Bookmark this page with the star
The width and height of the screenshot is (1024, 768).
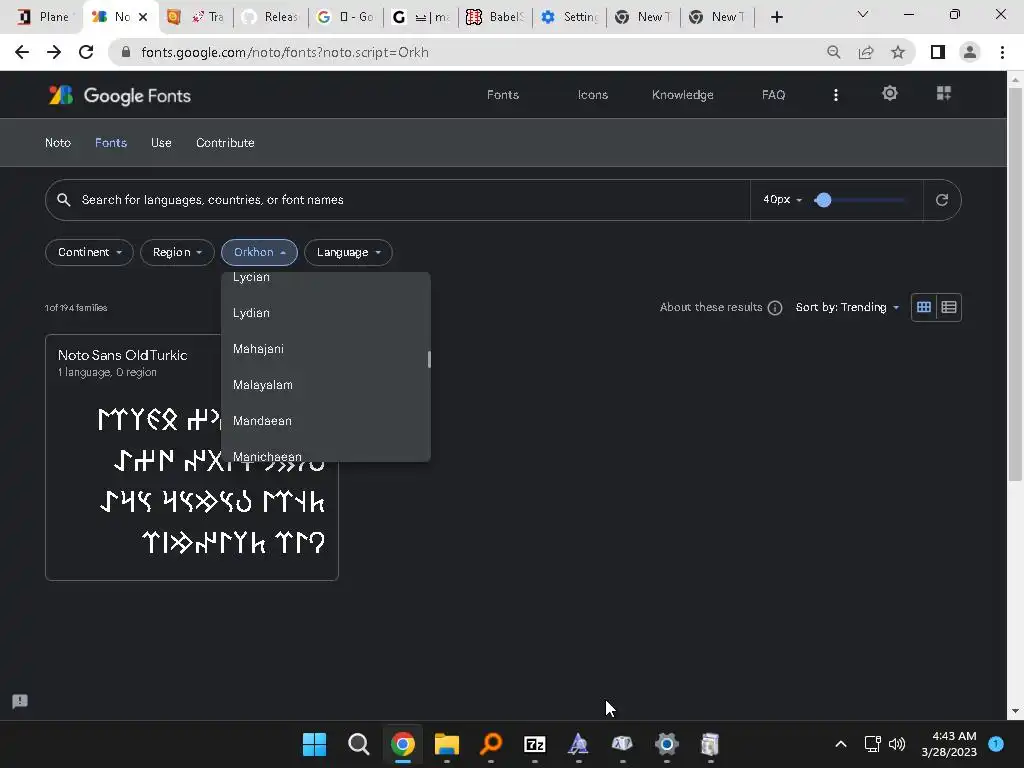click(898, 52)
